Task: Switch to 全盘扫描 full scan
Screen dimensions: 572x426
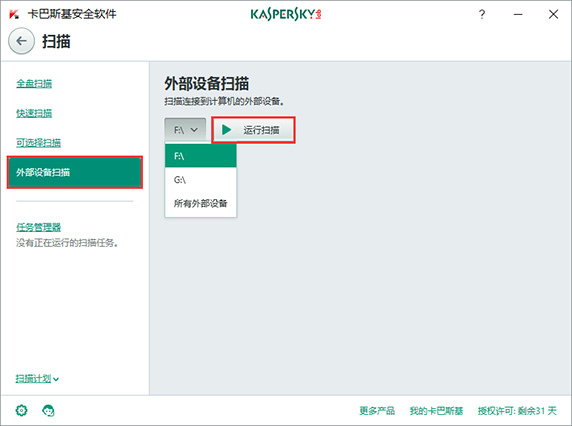Action: 34,84
